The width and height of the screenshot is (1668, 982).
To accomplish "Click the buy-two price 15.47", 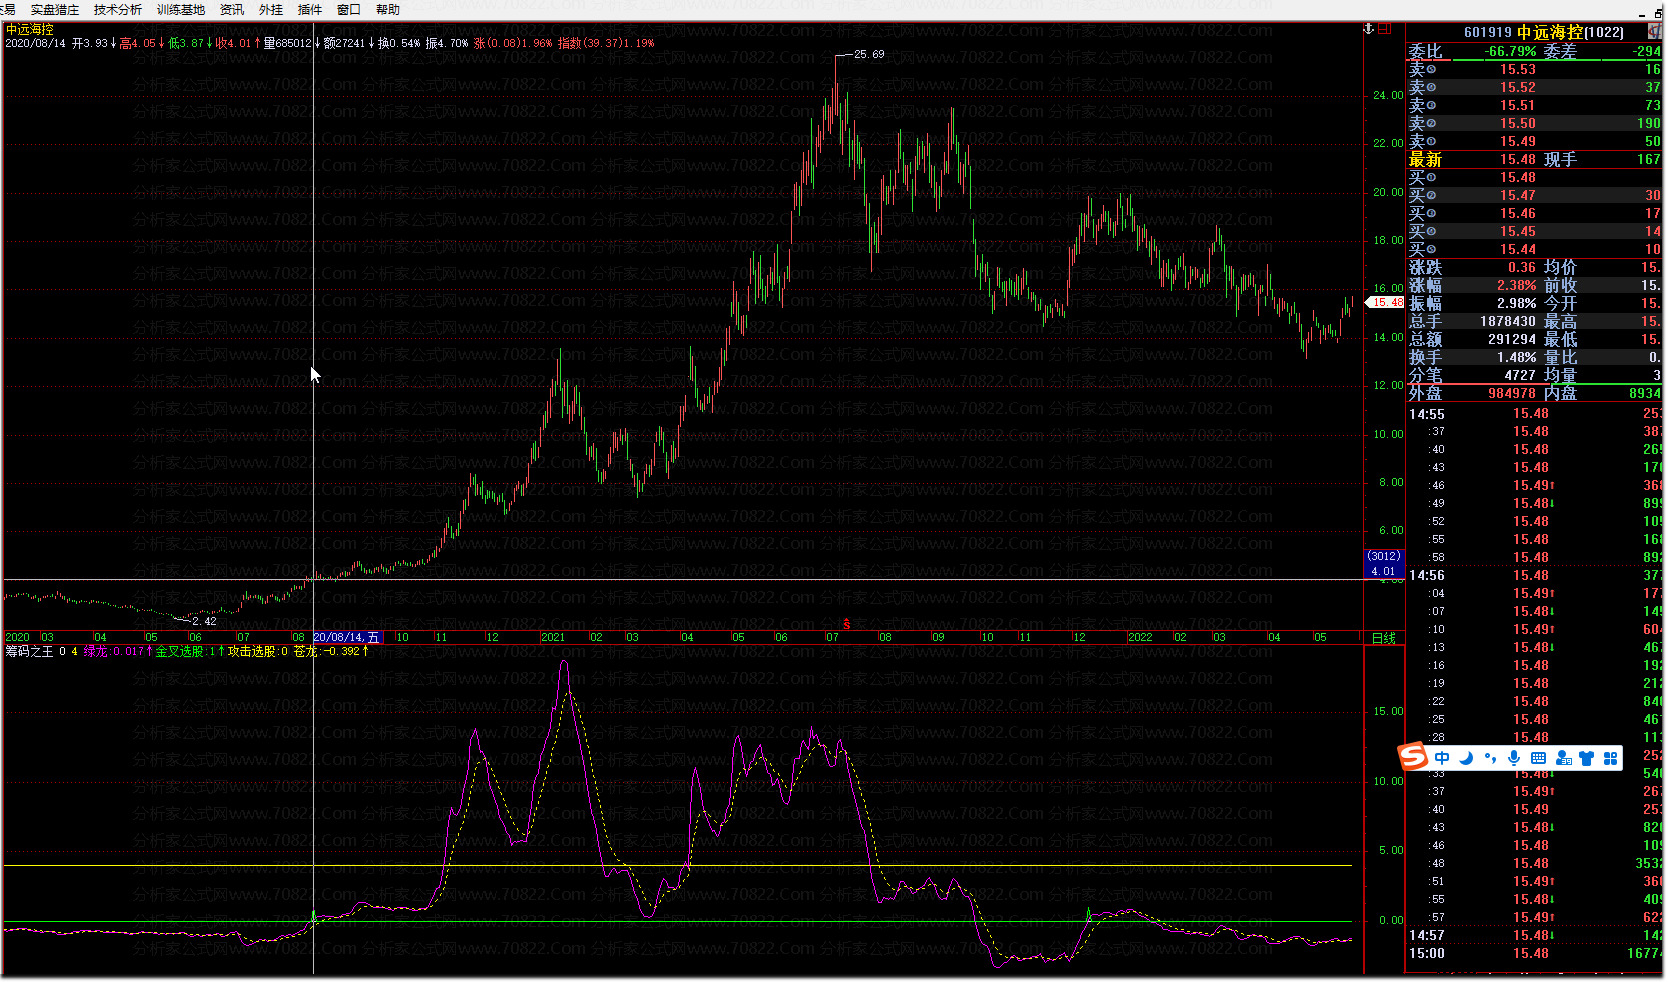I will point(1517,195).
